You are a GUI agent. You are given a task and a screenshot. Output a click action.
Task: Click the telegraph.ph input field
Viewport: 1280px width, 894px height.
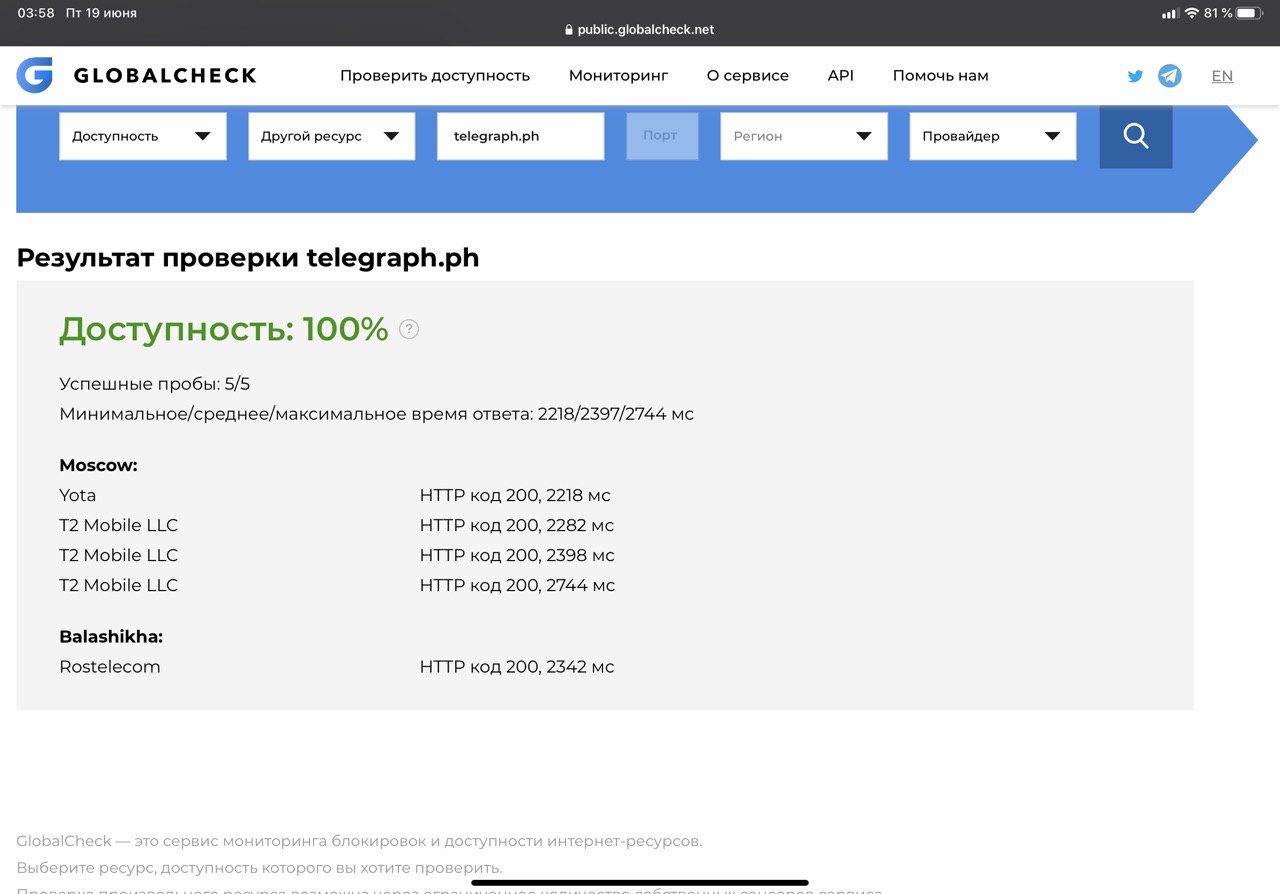(521, 136)
